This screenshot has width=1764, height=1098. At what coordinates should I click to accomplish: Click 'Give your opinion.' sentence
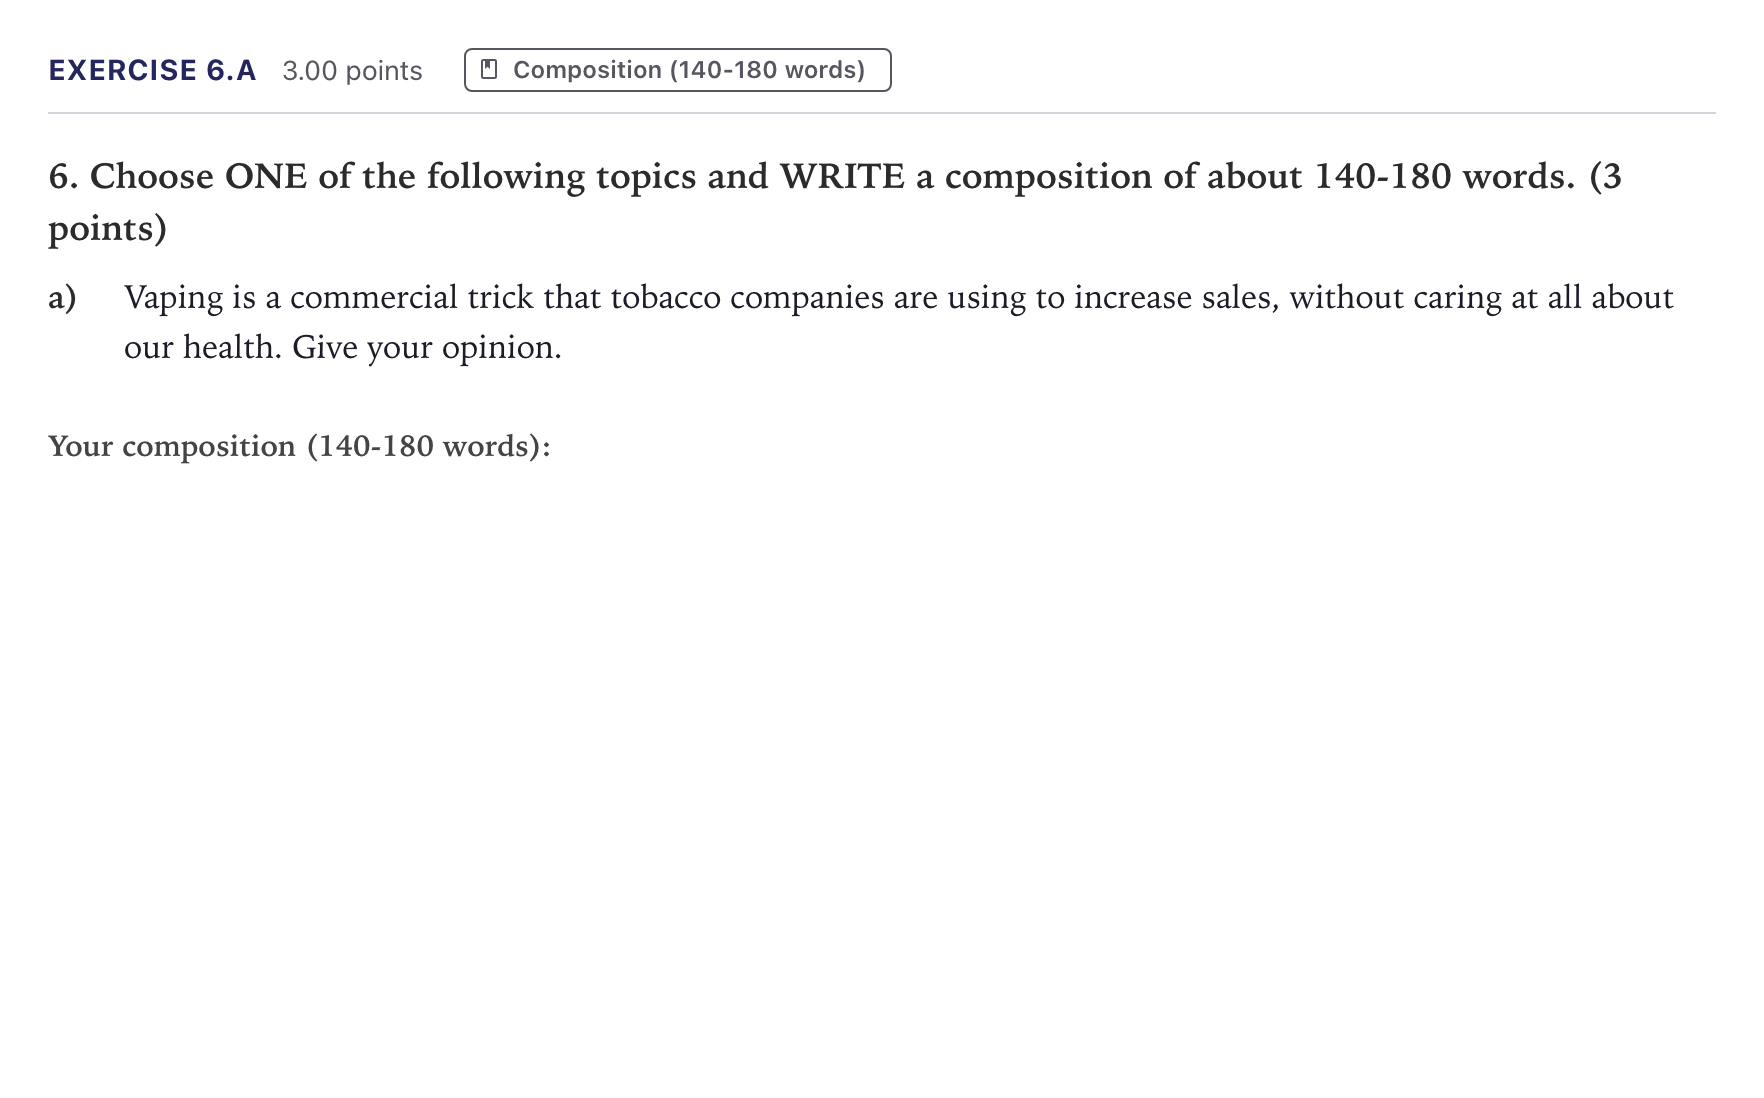tap(427, 348)
